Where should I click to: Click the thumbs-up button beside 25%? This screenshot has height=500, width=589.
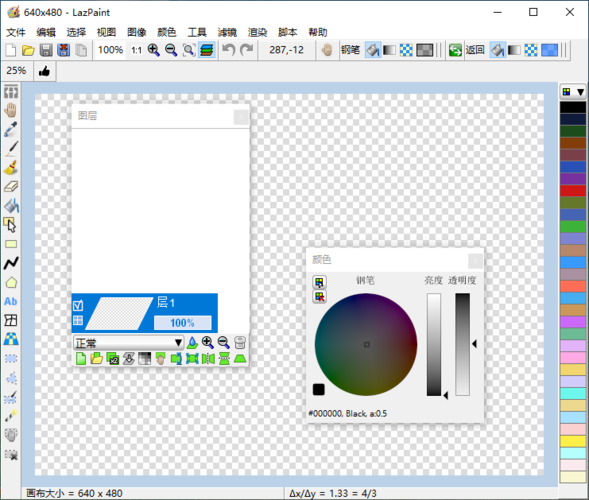click(44, 71)
